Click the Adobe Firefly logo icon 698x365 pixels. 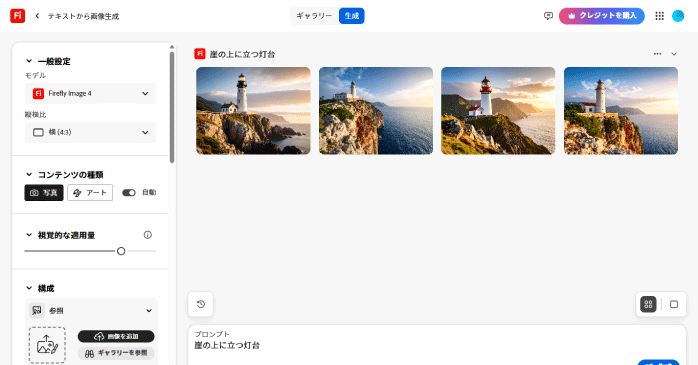pos(17,16)
